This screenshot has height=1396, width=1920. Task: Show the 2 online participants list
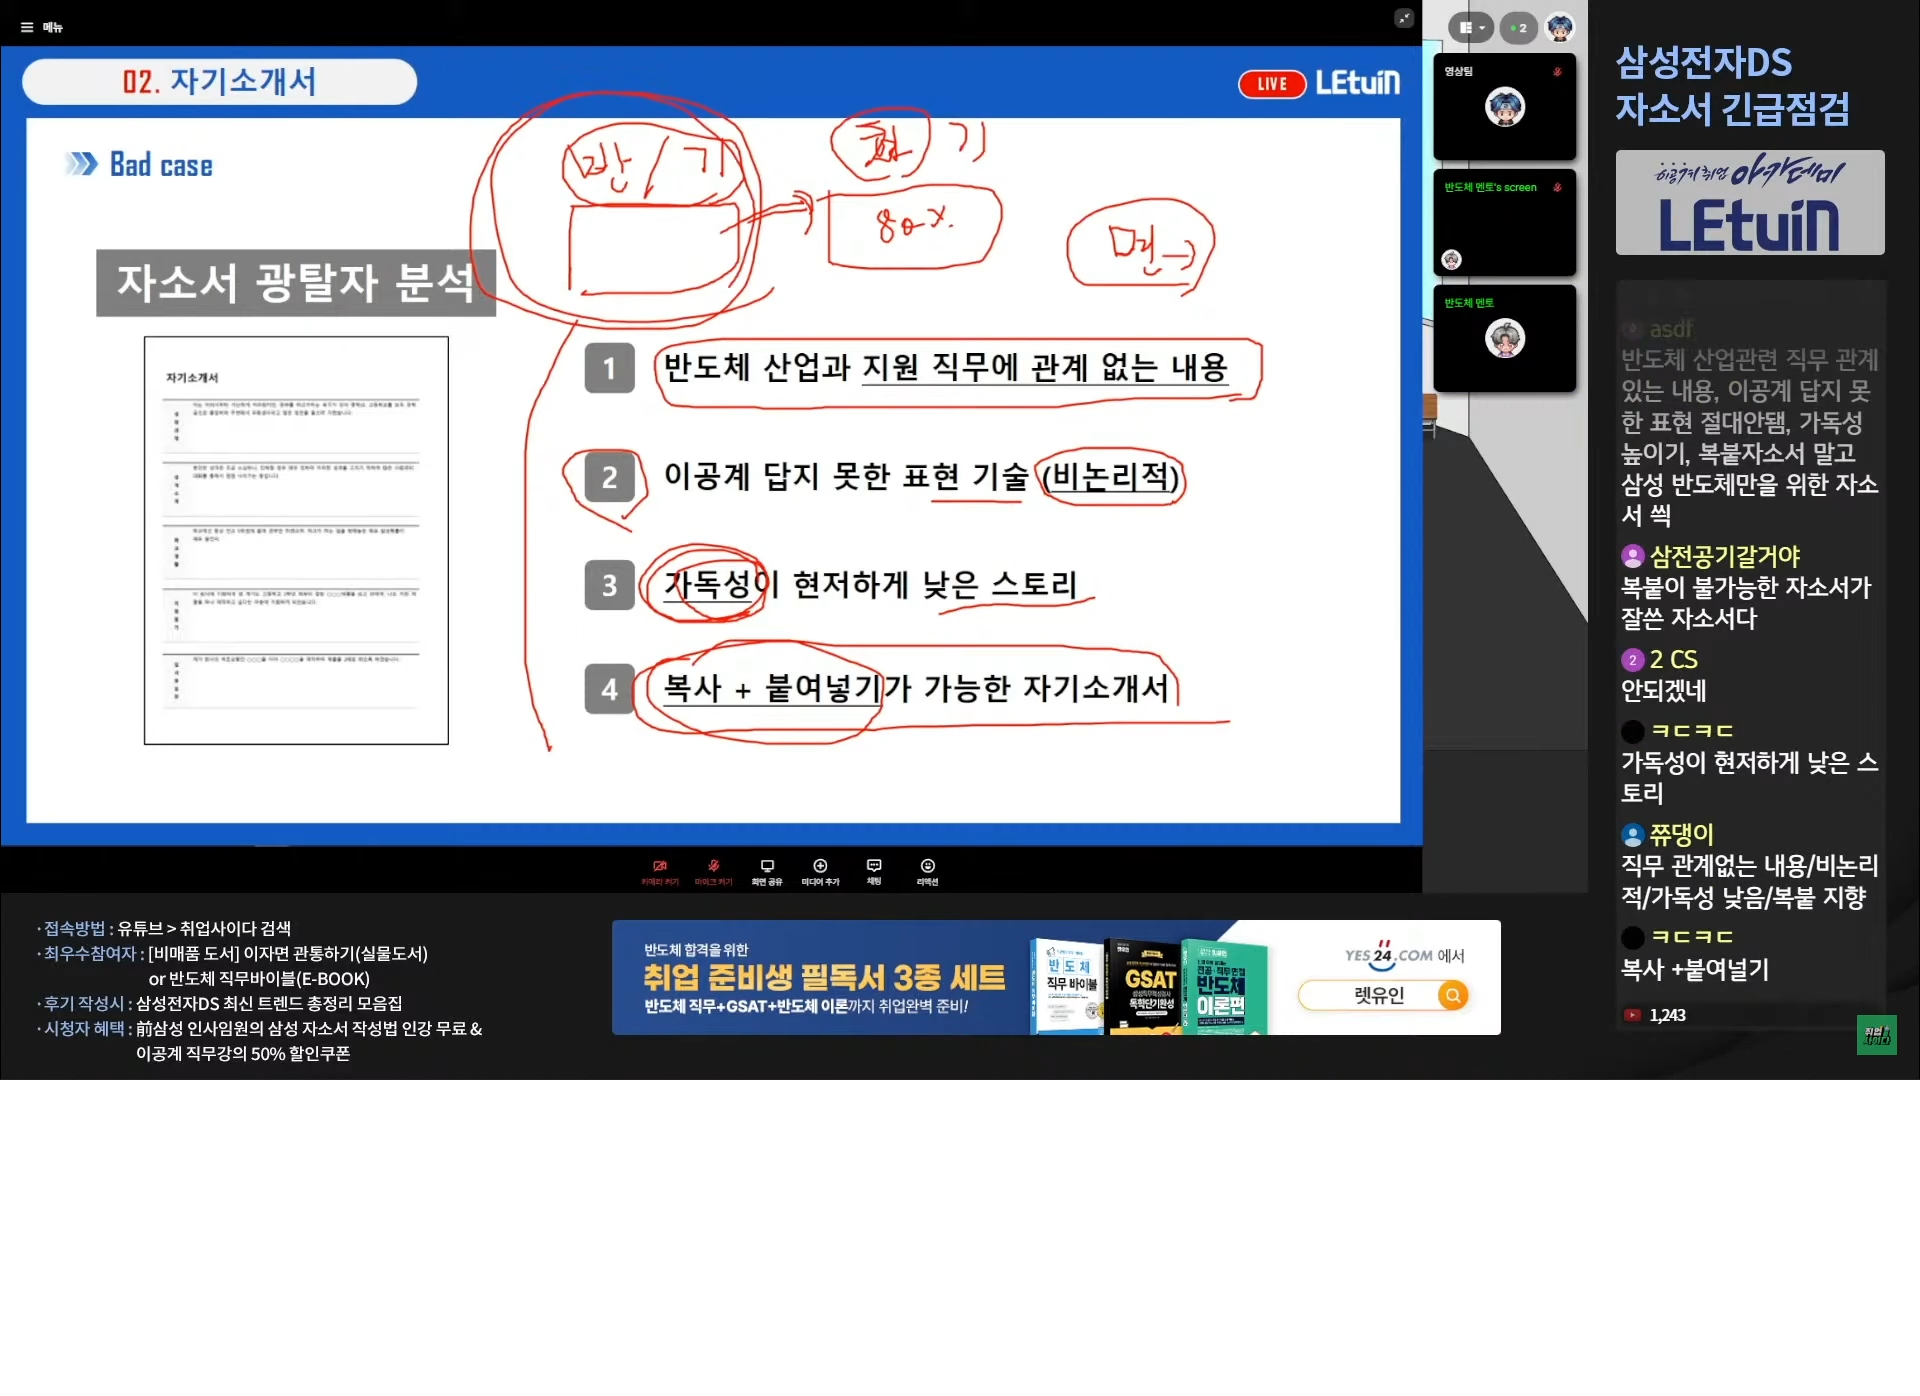click(1518, 28)
